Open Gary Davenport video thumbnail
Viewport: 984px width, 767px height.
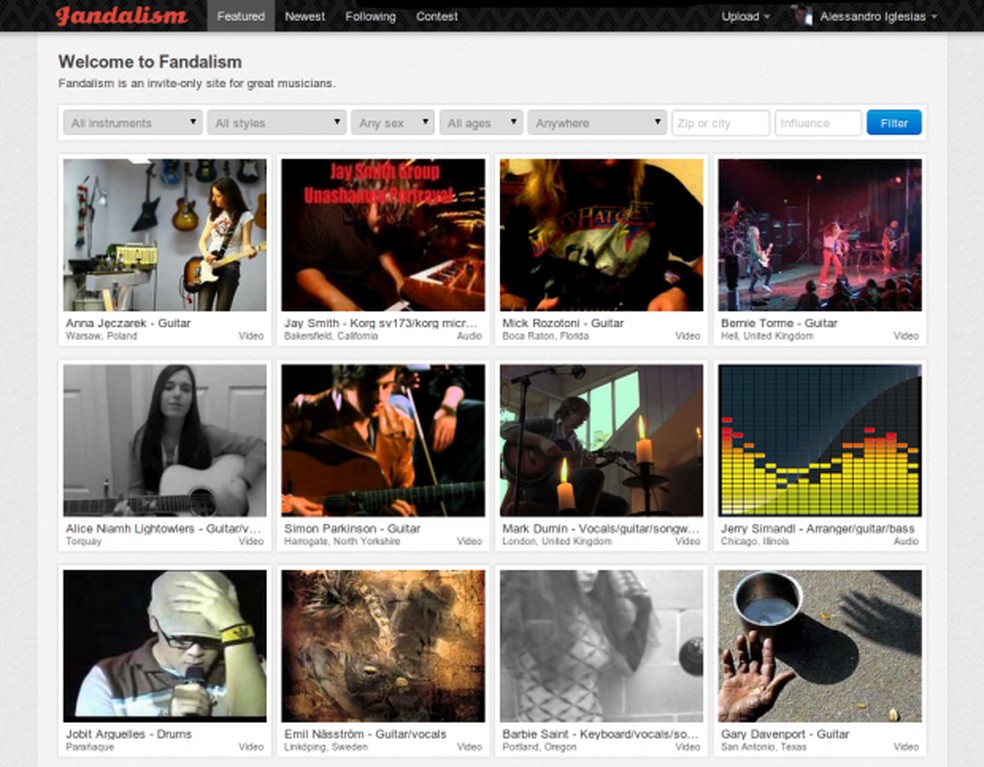pos(820,646)
